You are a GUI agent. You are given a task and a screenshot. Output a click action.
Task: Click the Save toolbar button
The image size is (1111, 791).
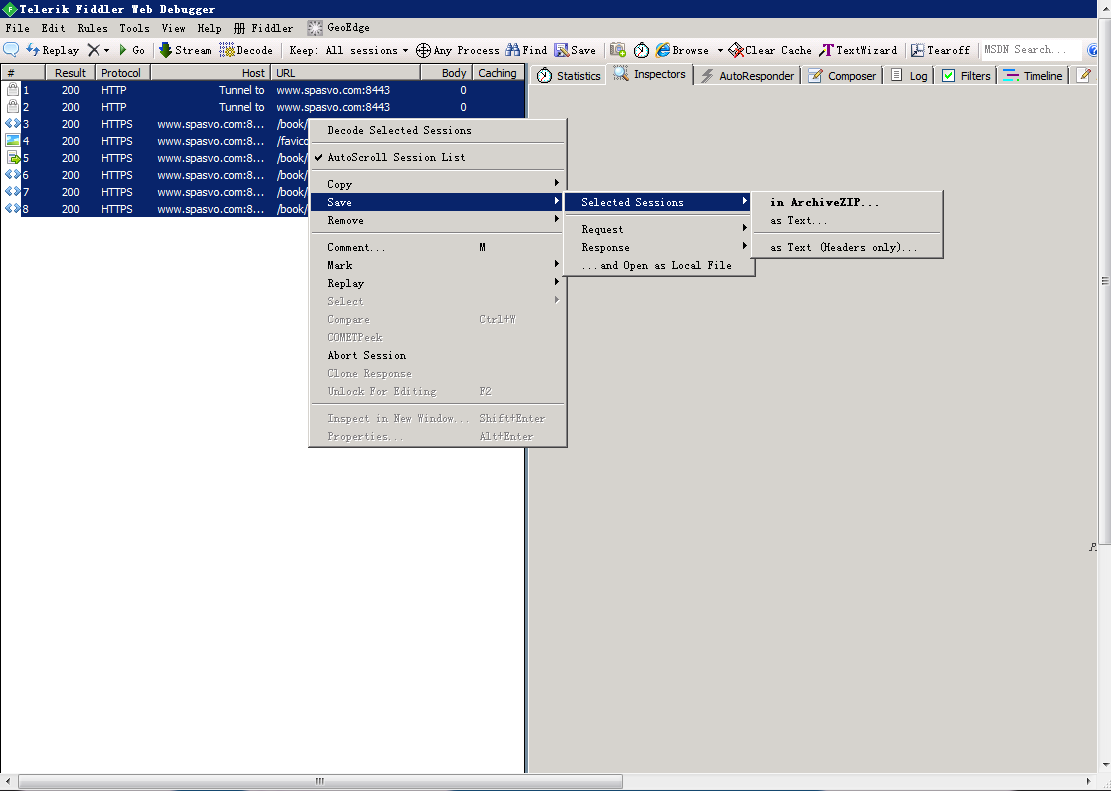point(575,50)
